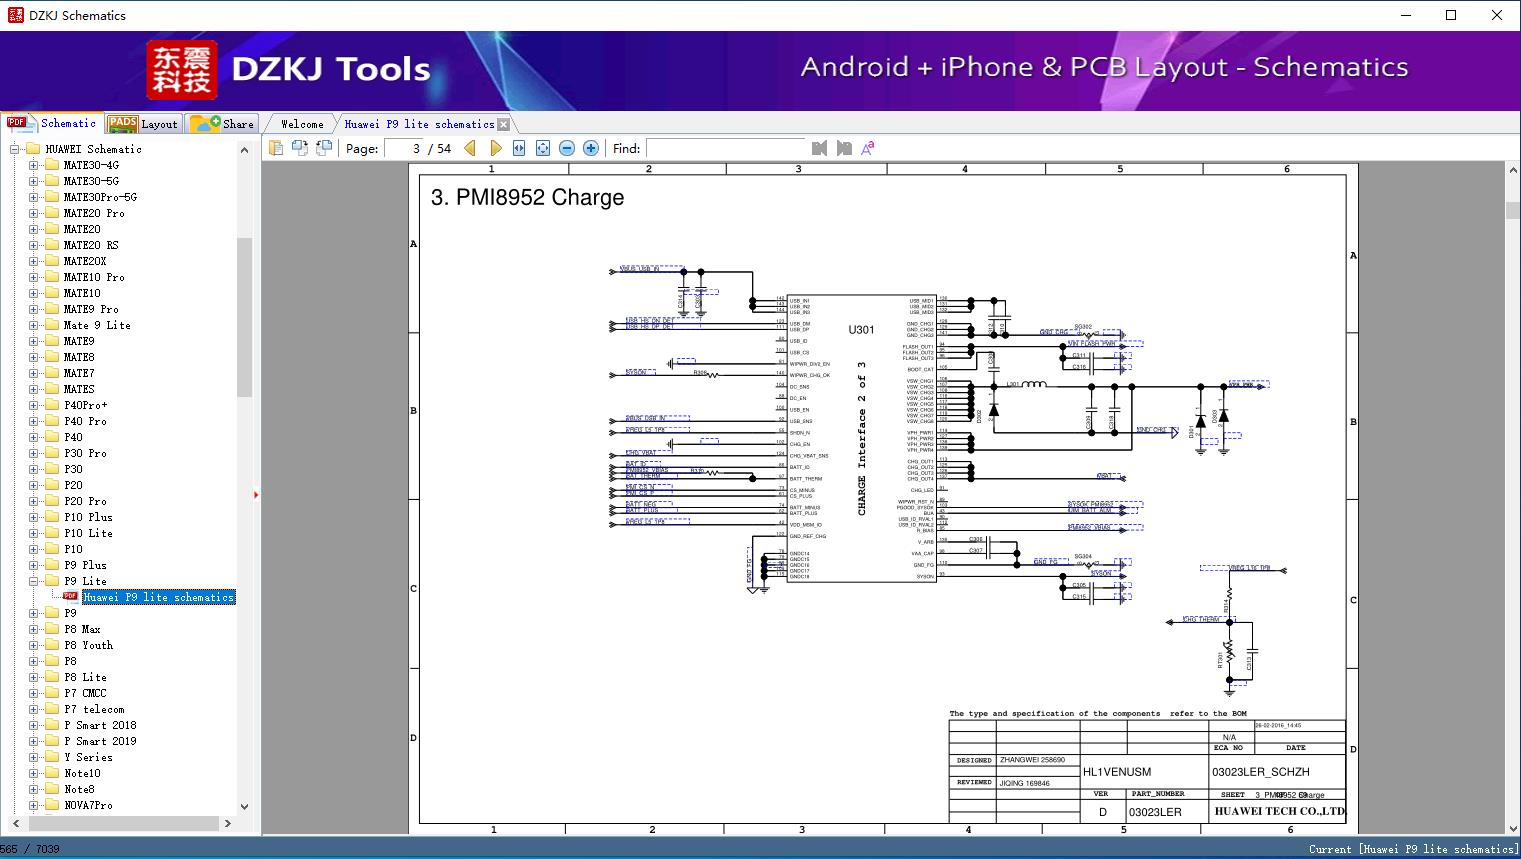Click the PDF file icon under P9 Lite

70,597
